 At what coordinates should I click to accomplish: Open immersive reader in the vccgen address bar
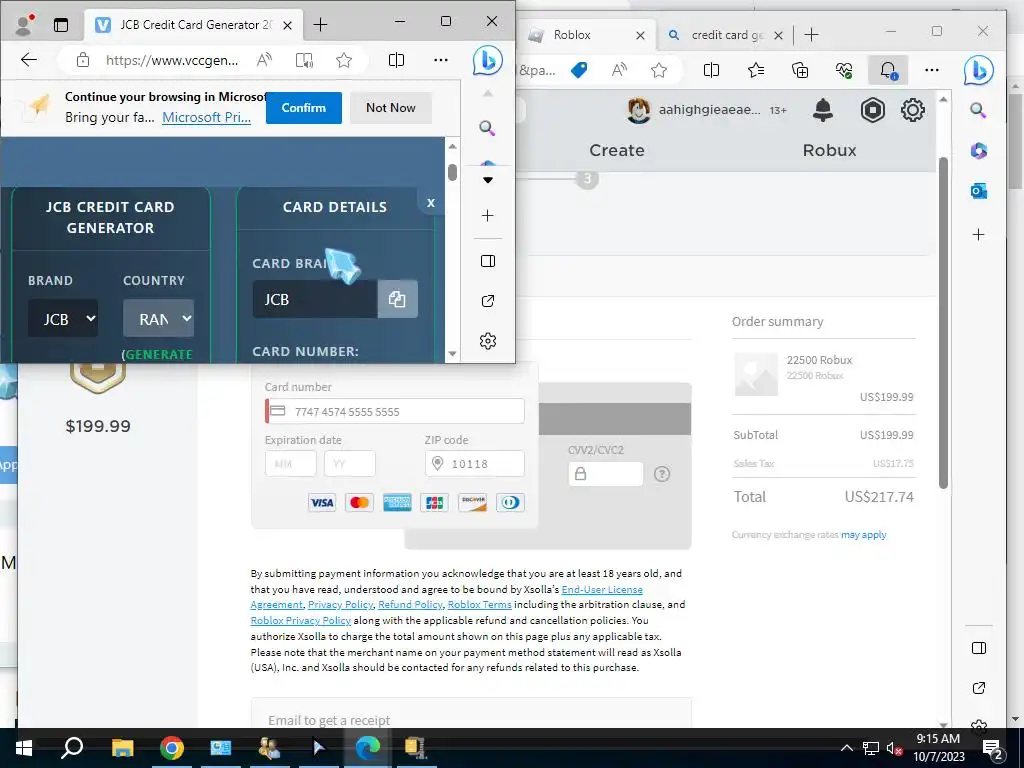click(x=304, y=60)
